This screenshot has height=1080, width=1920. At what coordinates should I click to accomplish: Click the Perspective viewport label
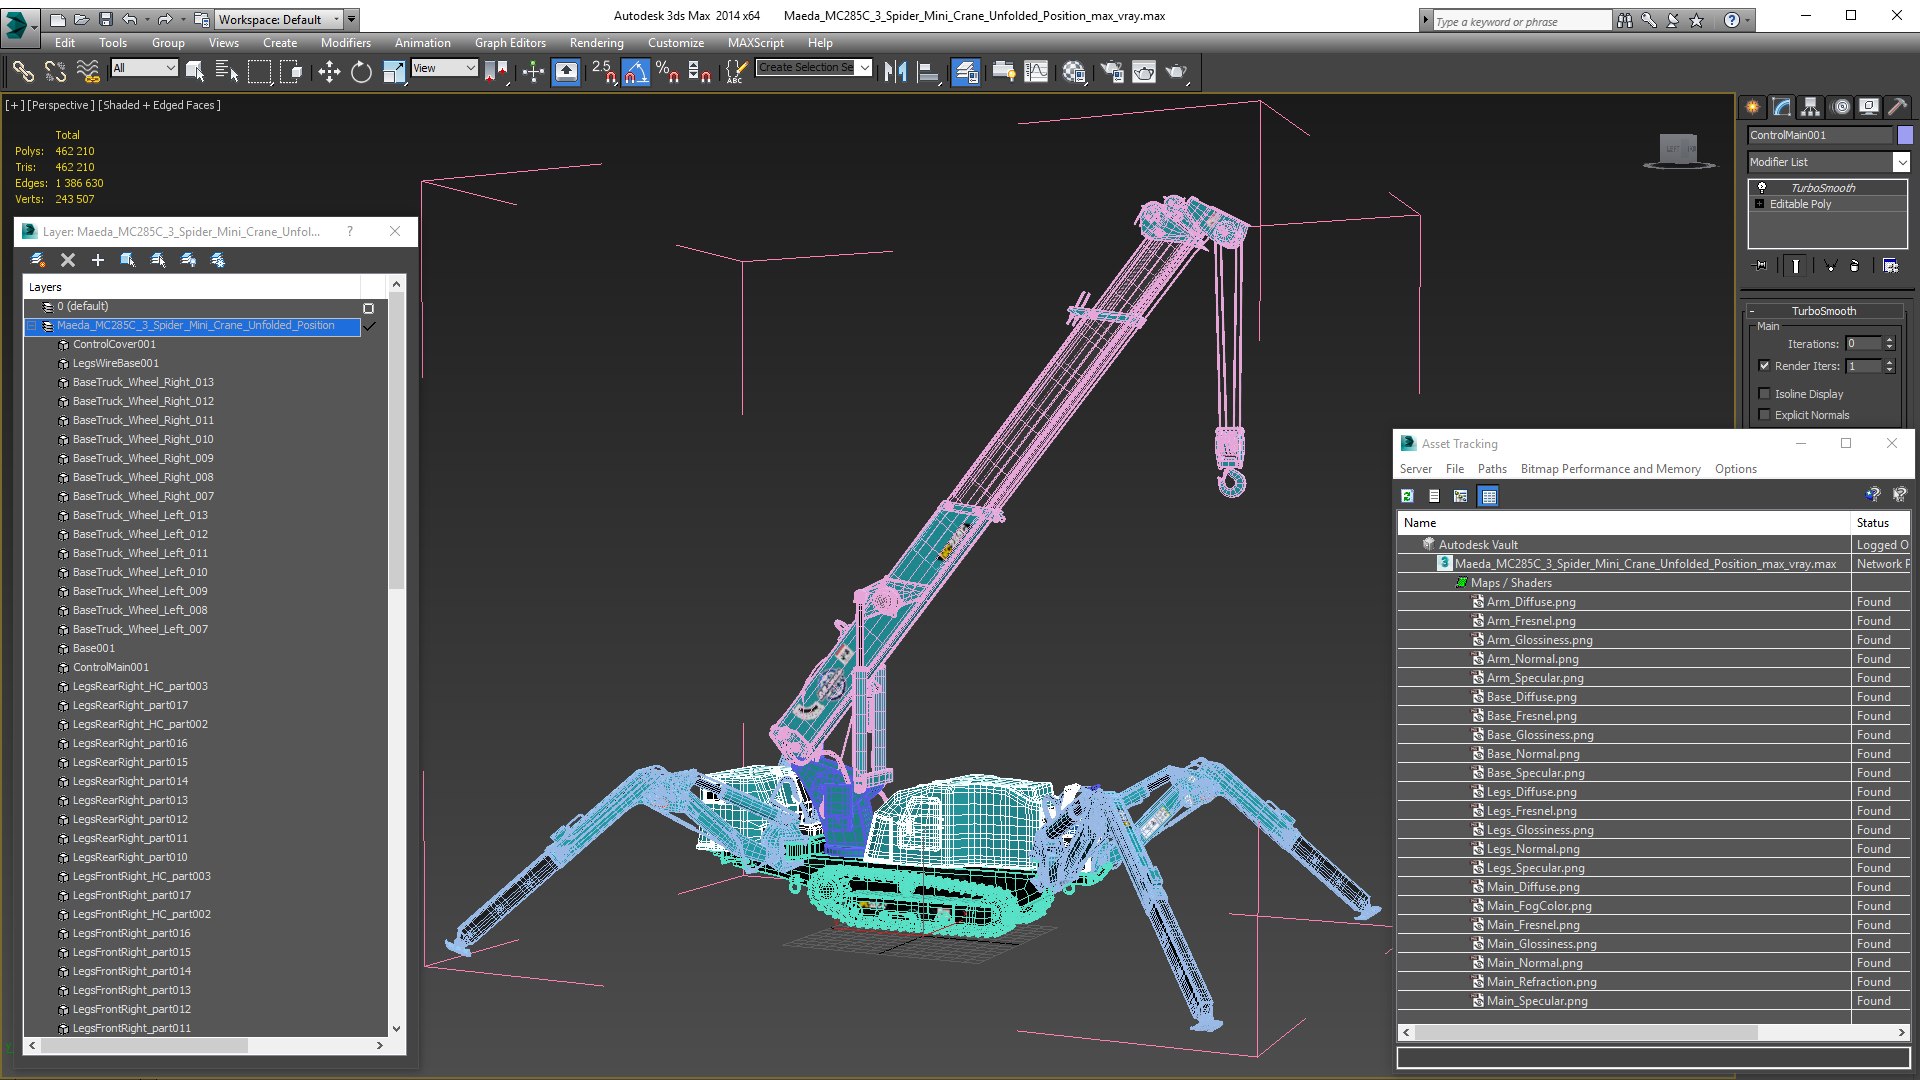click(x=61, y=105)
